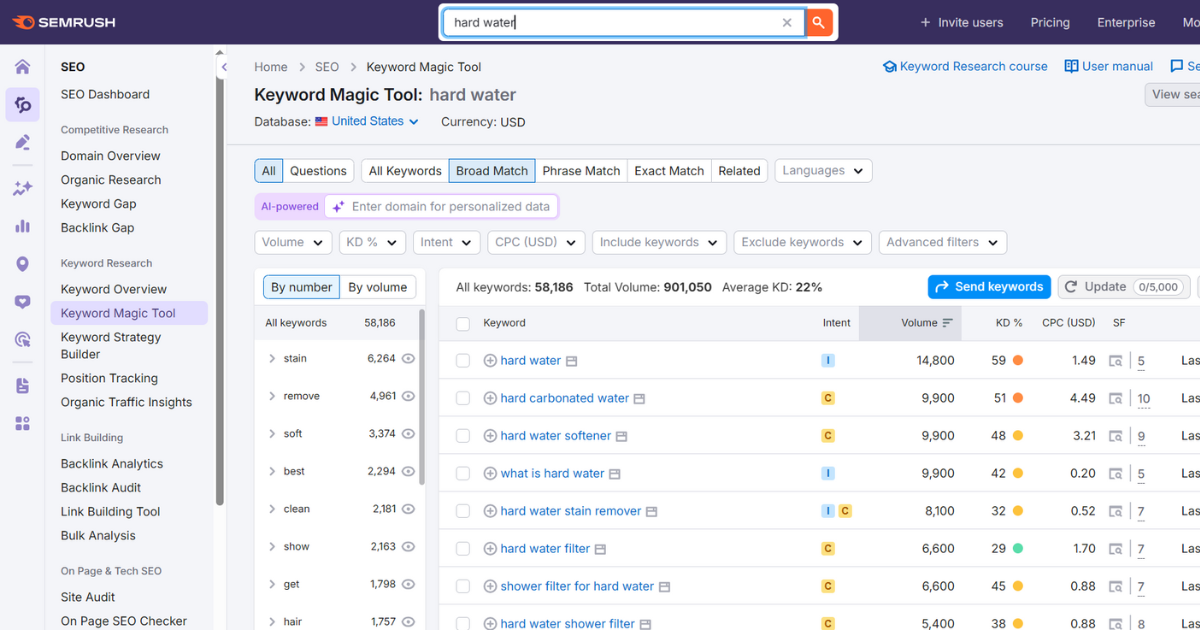Open SERP features icon for 'hard water' row

(1115, 361)
